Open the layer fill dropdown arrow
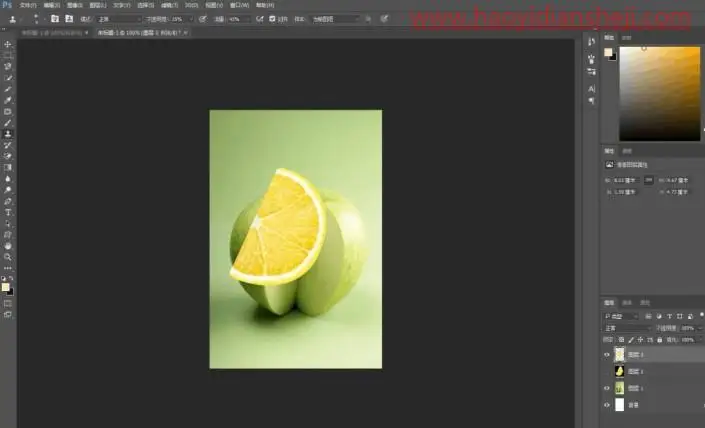The width and height of the screenshot is (705, 428). [x=700, y=340]
